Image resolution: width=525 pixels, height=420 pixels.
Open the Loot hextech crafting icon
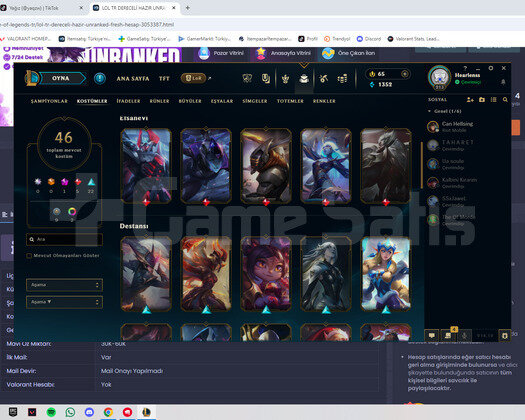[x=323, y=79]
